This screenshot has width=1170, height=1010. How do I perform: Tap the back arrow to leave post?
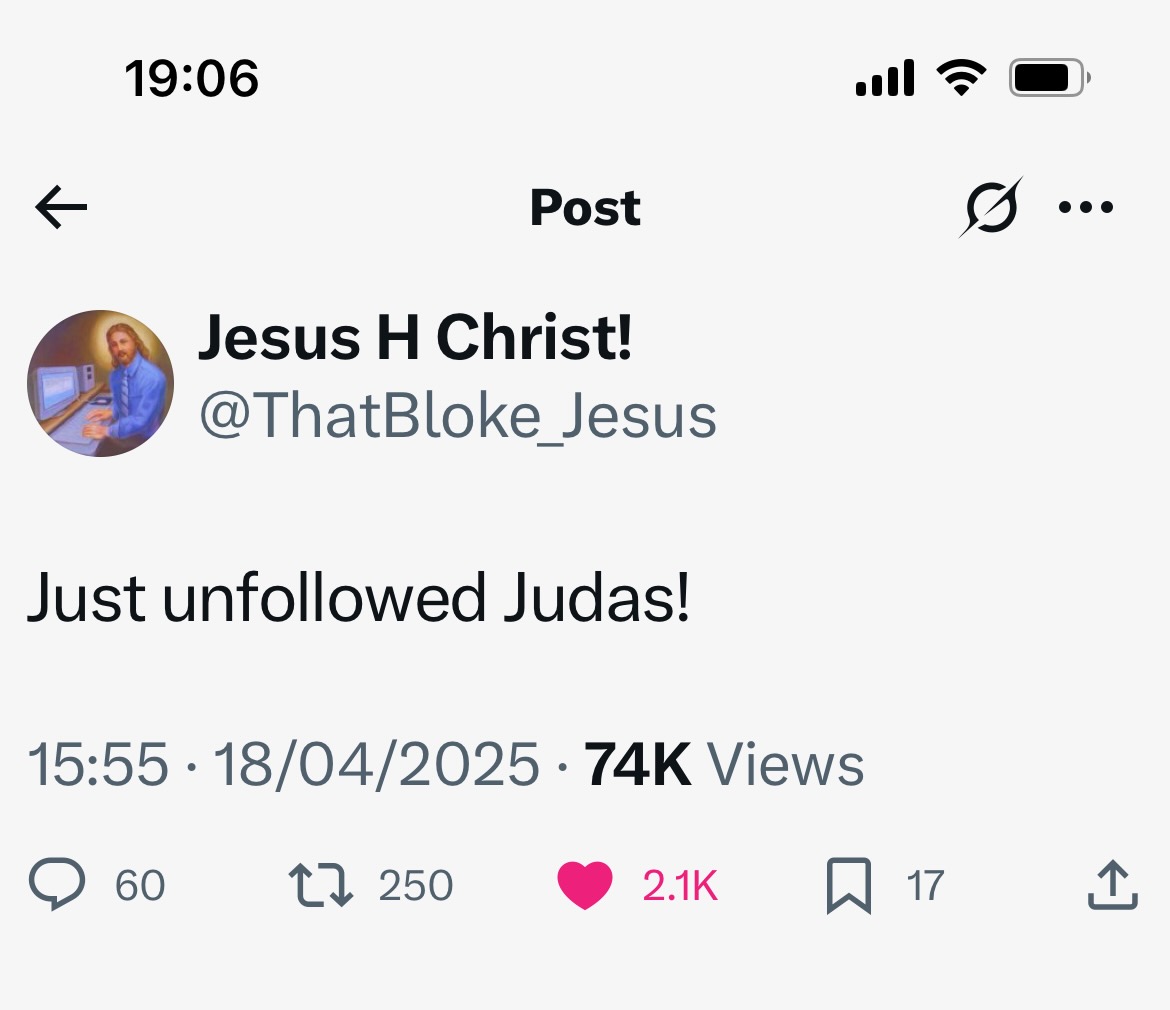(x=61, y=208)
